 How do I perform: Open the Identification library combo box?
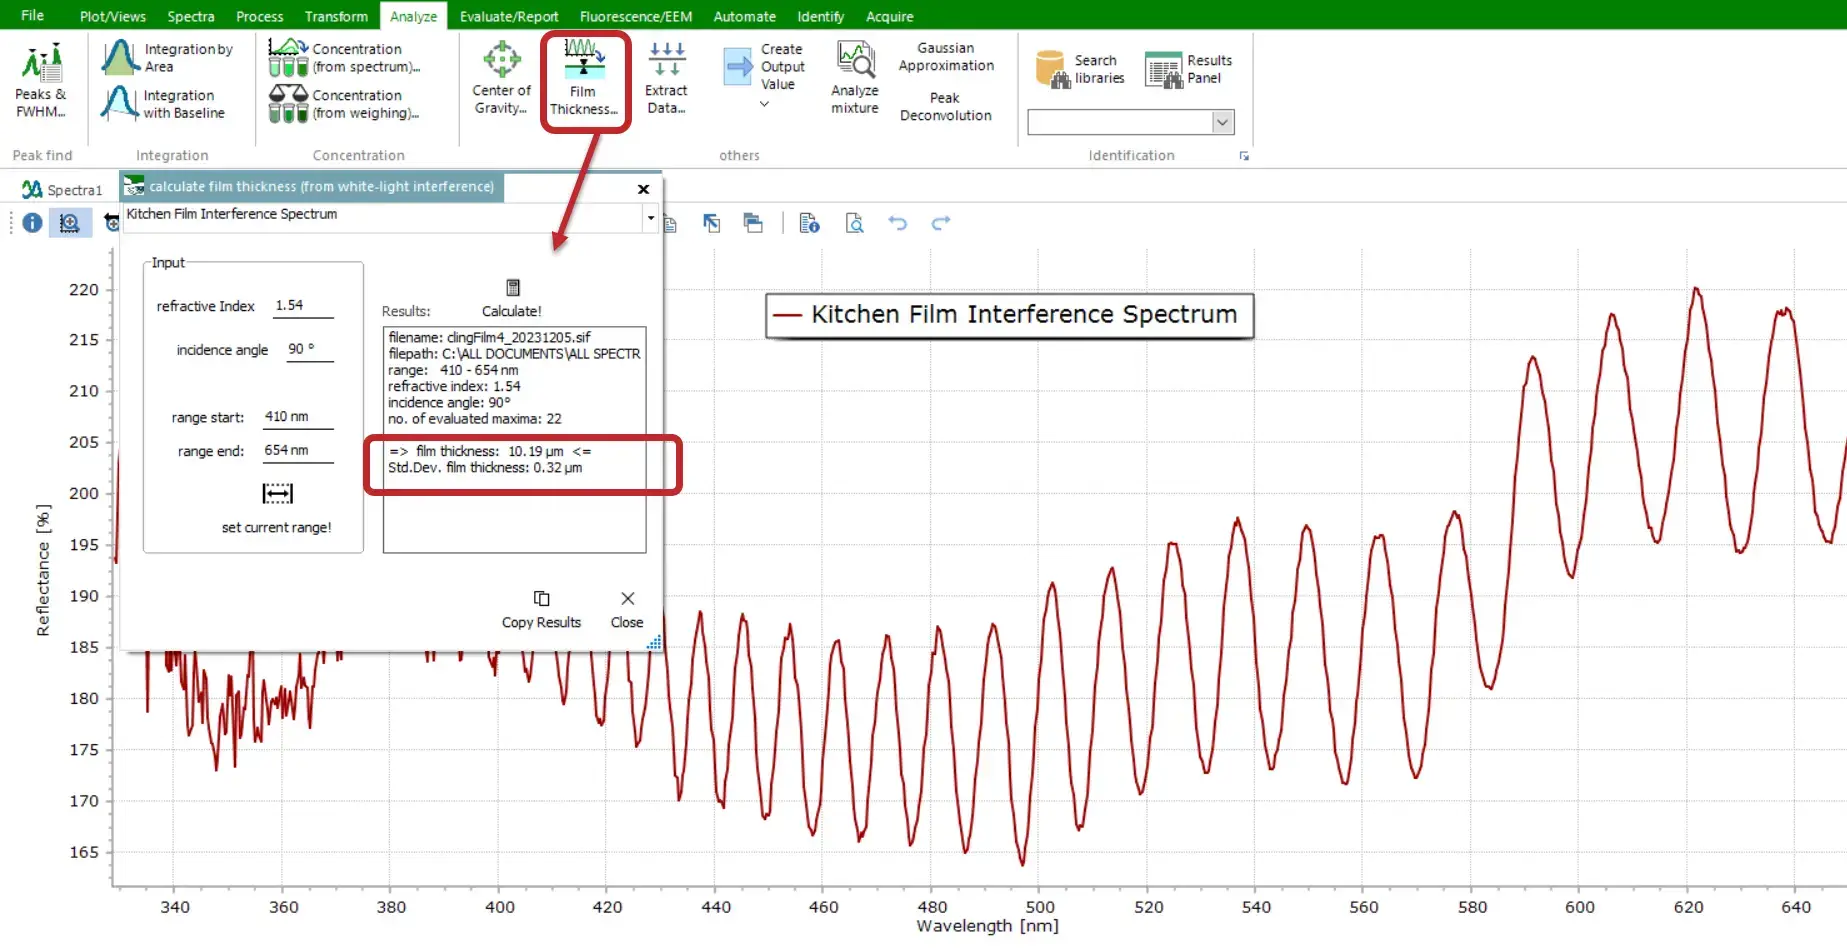point(1131,122)
